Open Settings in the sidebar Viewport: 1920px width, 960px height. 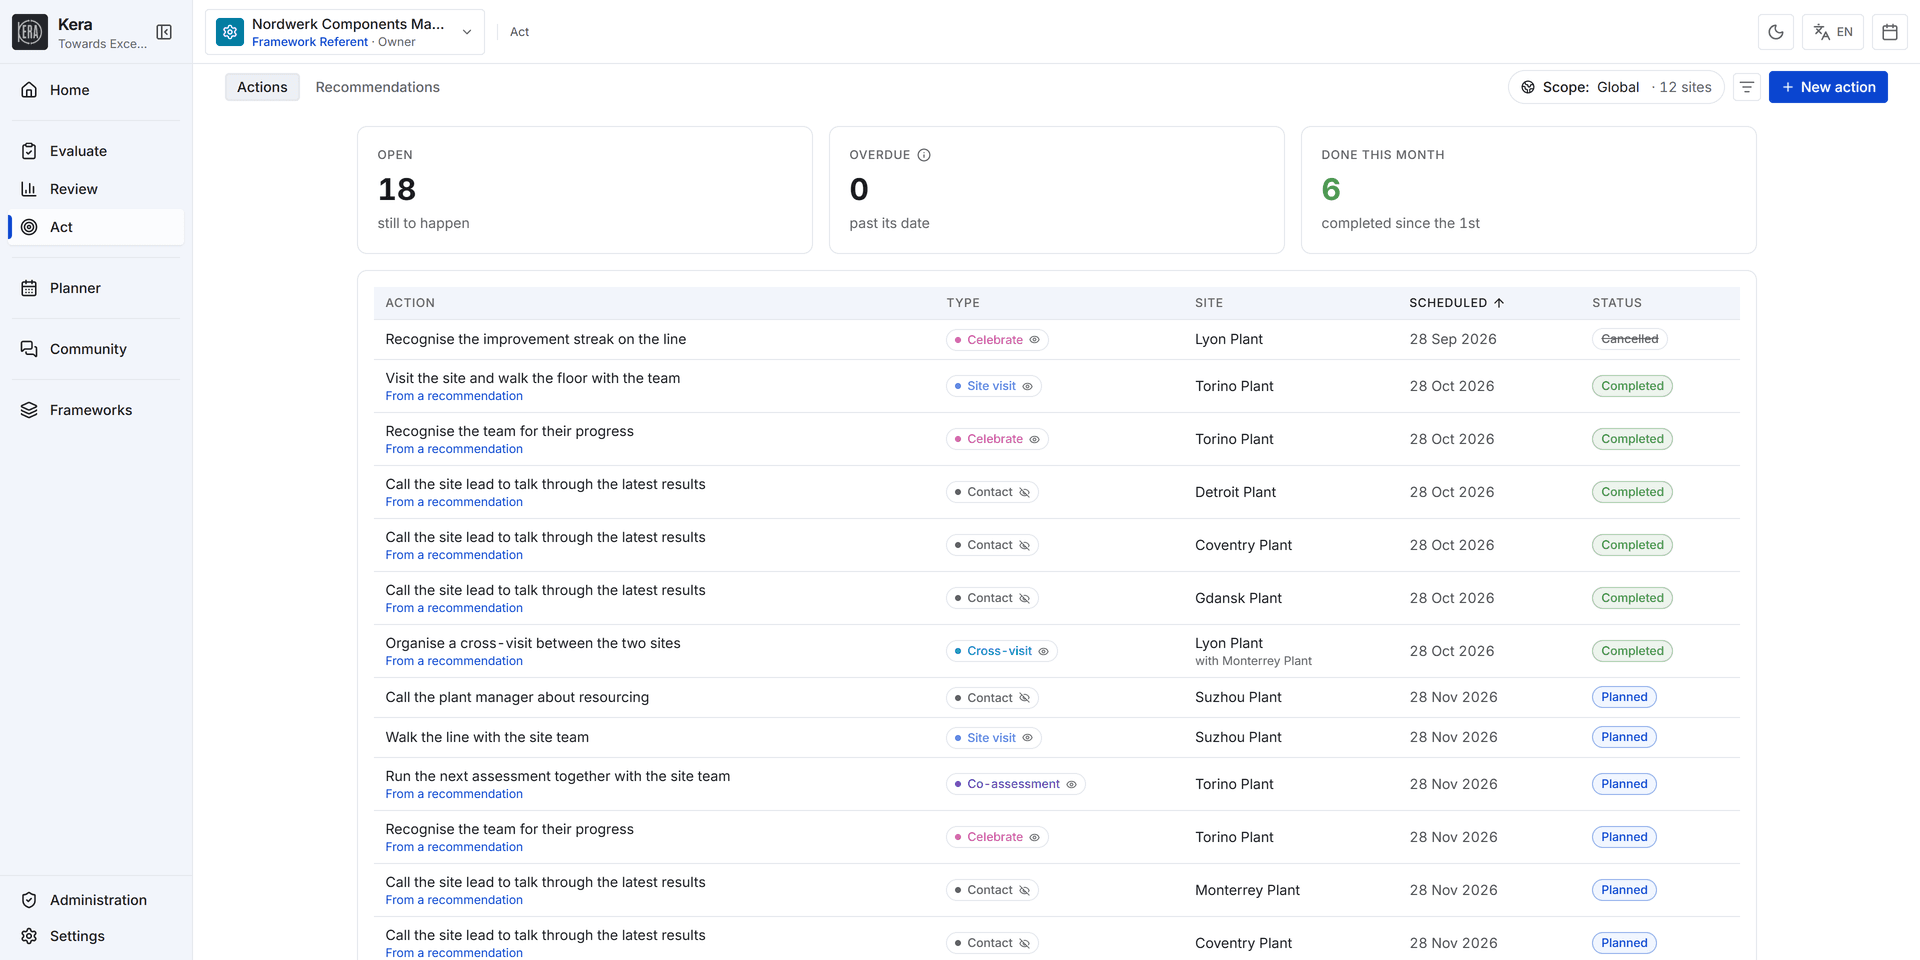pyautogui.click(x=96, y=936)
